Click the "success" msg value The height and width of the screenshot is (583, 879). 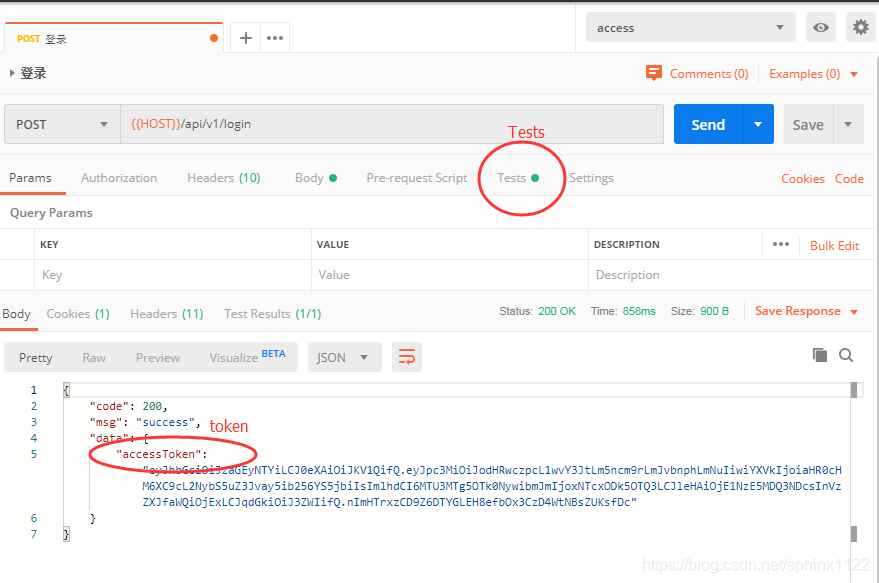[165, 422]
